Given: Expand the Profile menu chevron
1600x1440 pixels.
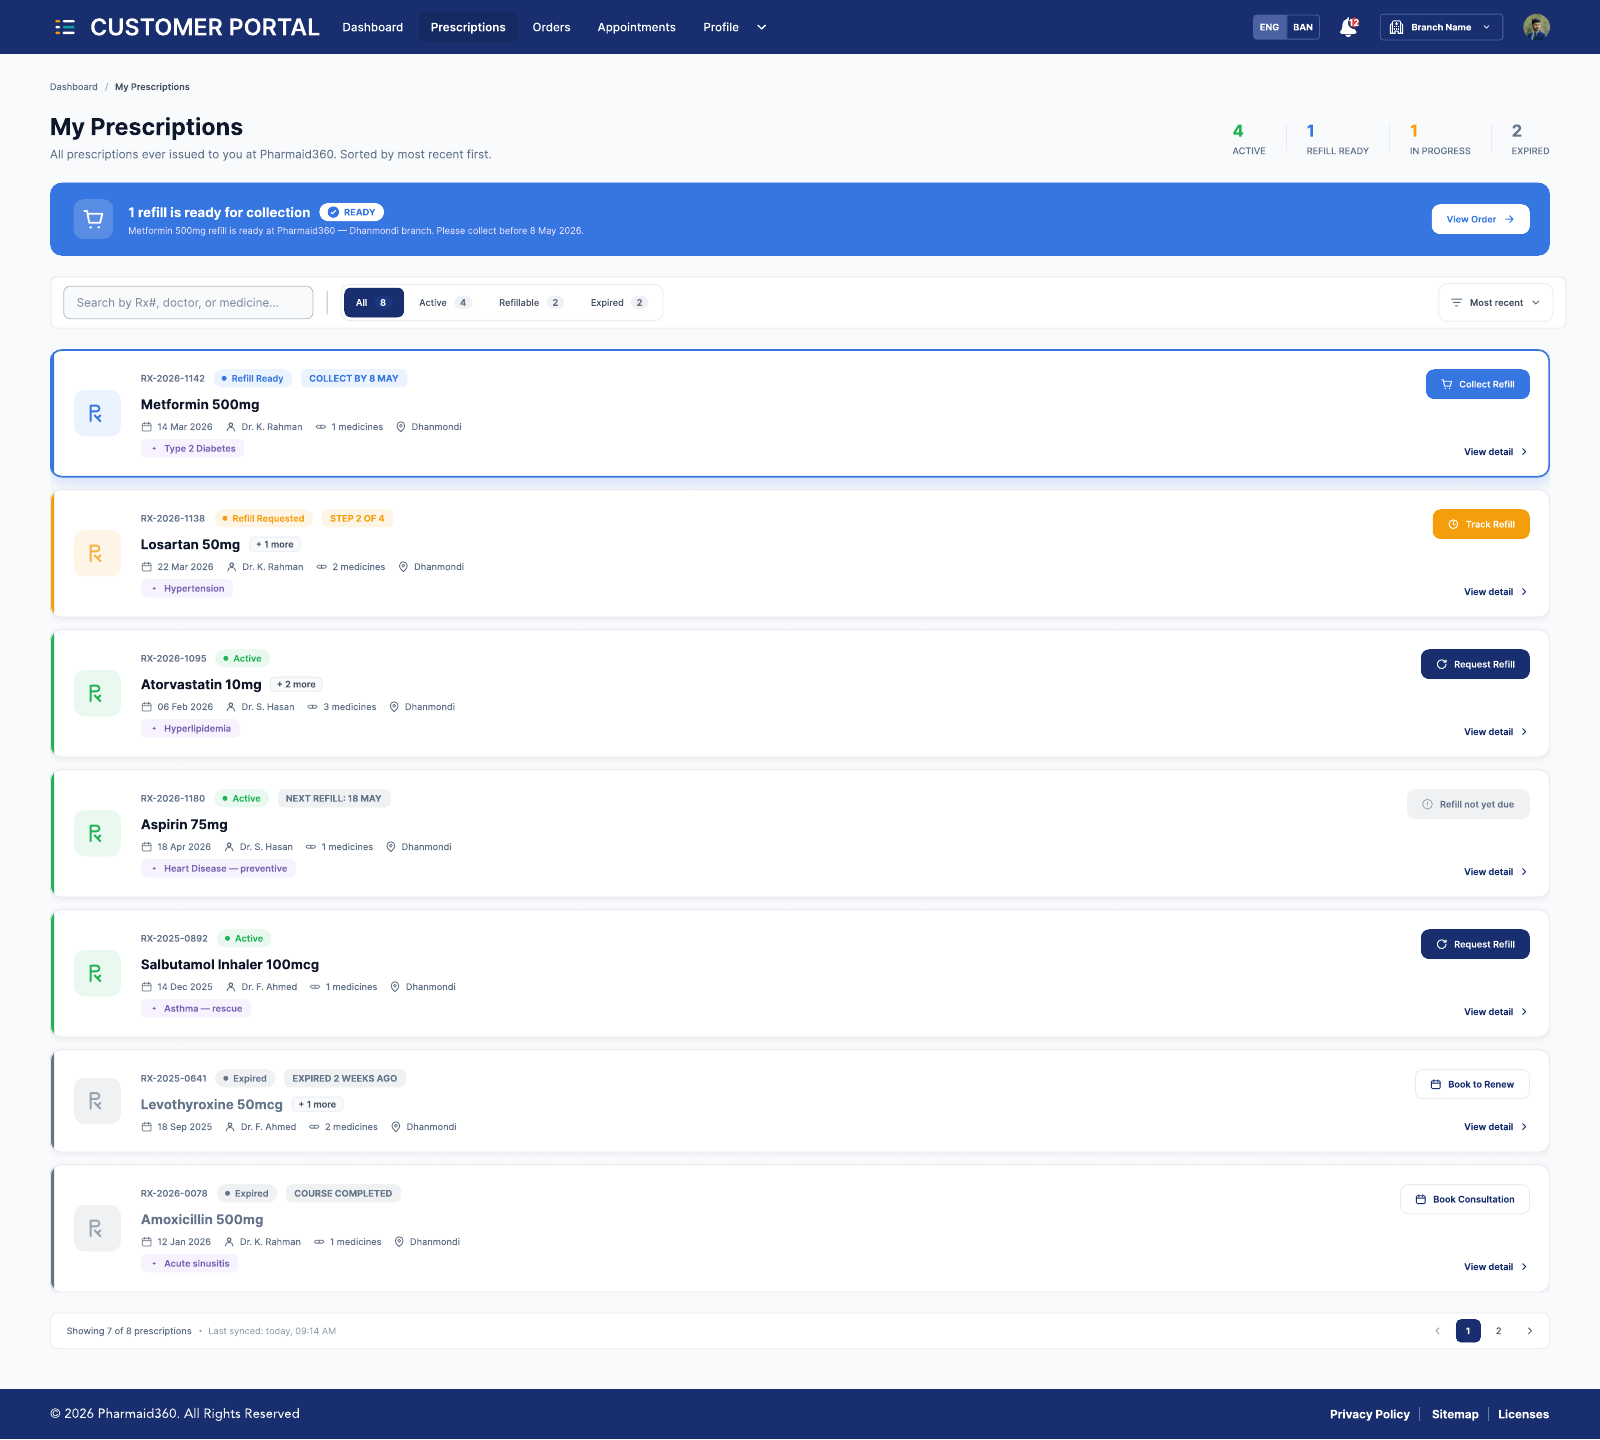Looking at the screenshot, I should [x=761, y=27].
